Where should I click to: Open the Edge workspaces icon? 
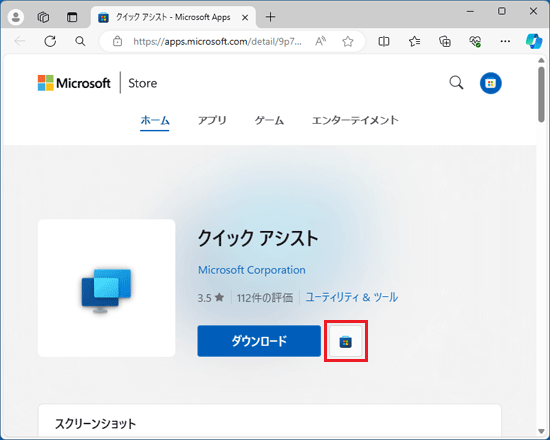point(43,17)
